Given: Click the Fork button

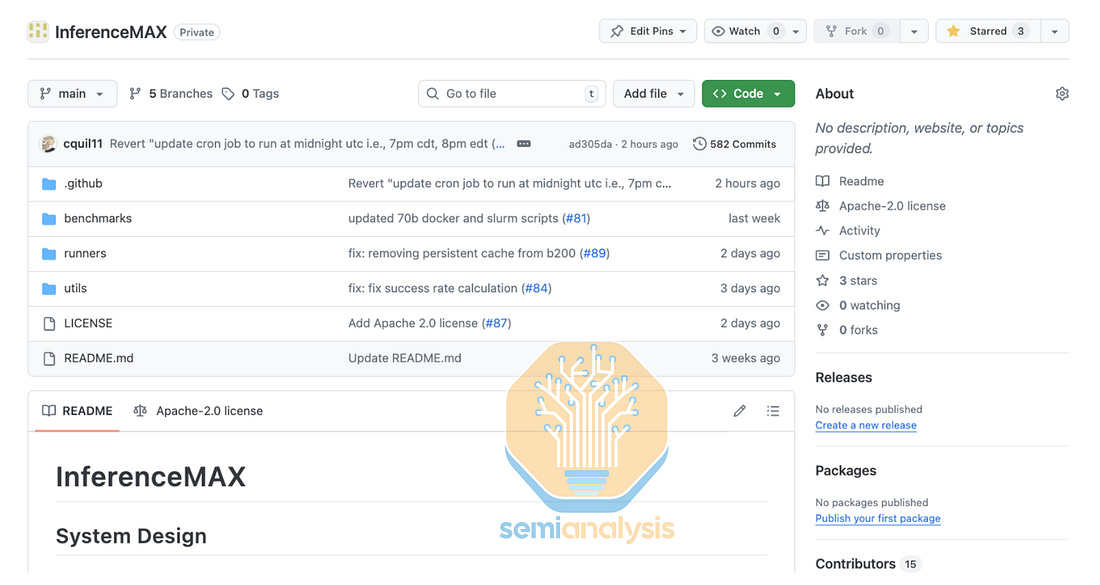Looking at the screenshot, I should tap(856, 31).
